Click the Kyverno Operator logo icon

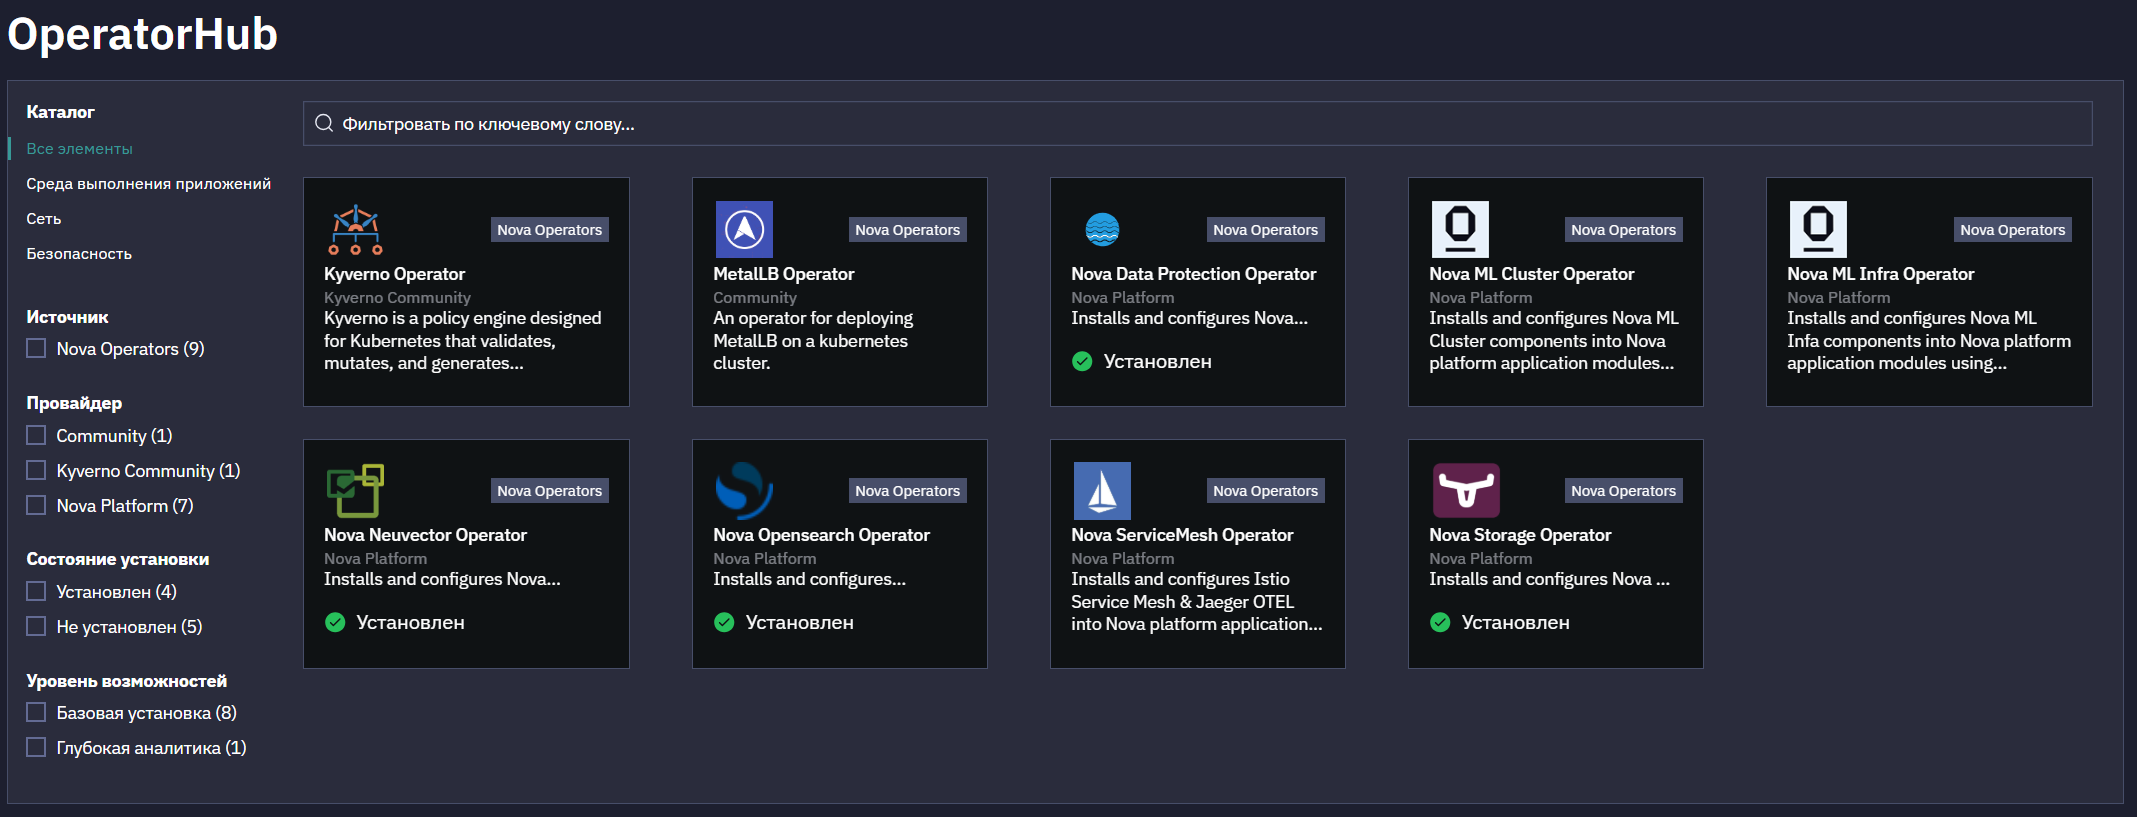[x=355, y=230]
